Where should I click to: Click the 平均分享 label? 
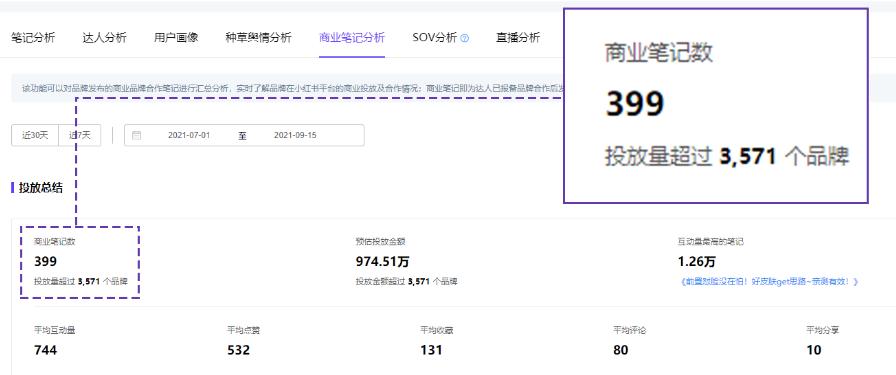coord(823,330)
